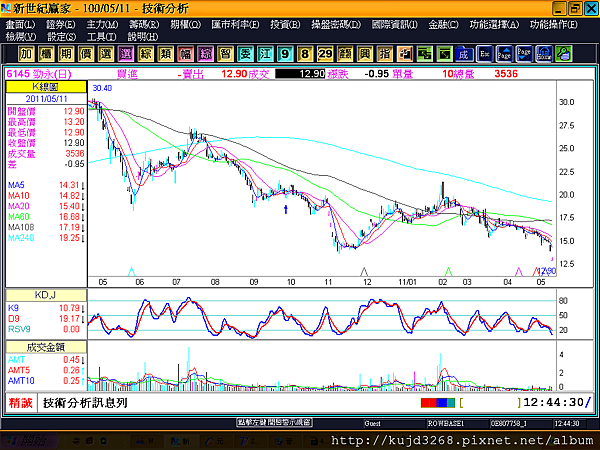Screen dimensions: 600x450
Task: Click the 櫃 toolbar icon
Action: [46, 54]
